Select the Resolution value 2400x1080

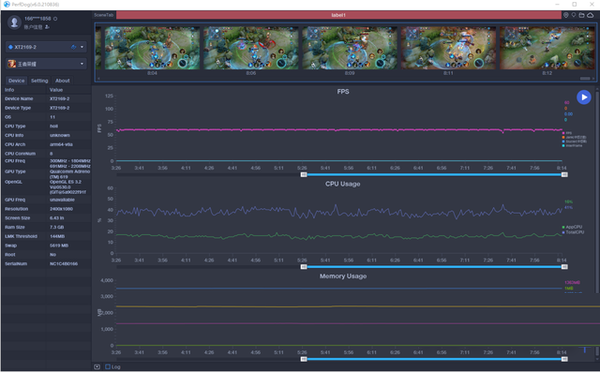[x=61, y=209]
